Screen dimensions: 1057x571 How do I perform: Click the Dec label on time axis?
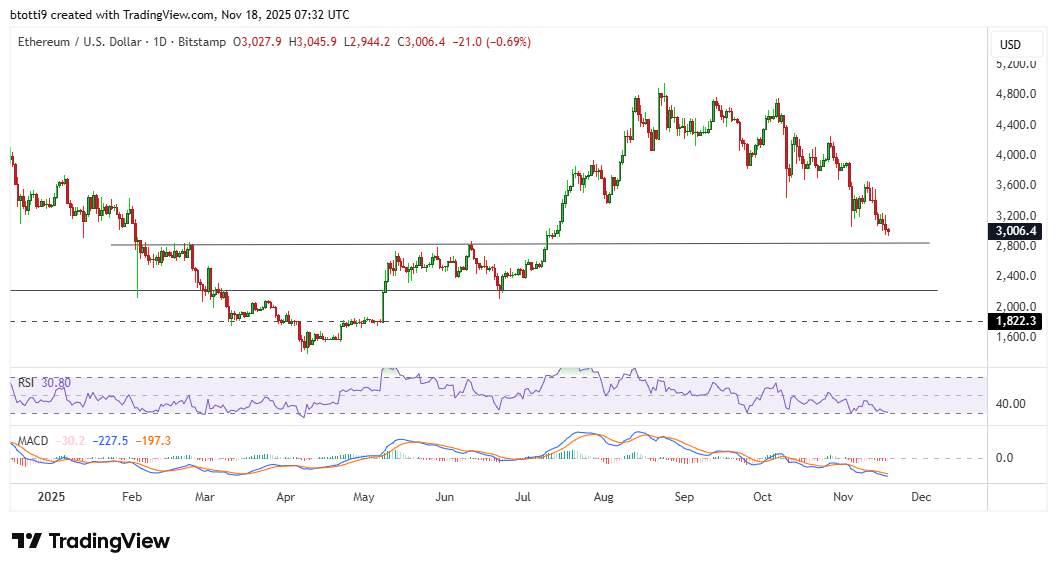pos(921,496)
